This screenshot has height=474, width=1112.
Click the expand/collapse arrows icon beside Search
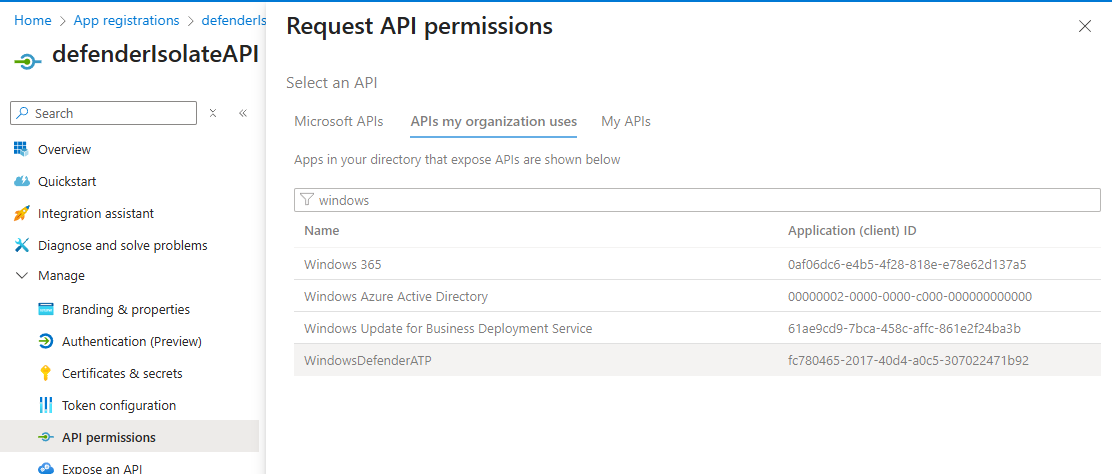pyautogui.click(x=213, y=113)
